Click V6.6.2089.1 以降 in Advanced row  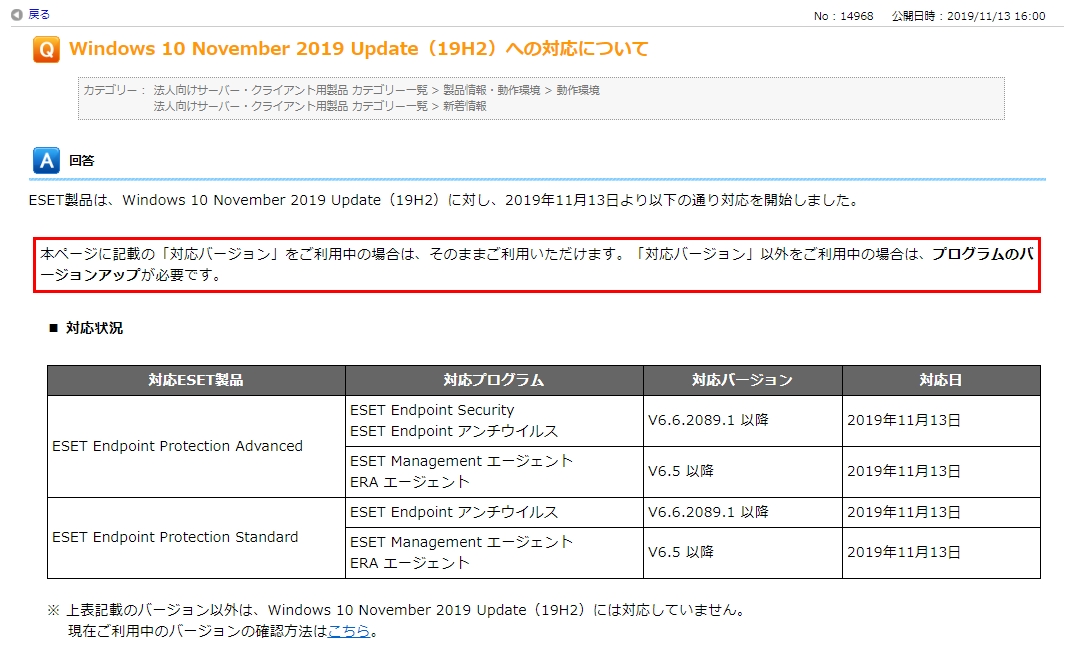pyautogui.click(x=708, y=420)
